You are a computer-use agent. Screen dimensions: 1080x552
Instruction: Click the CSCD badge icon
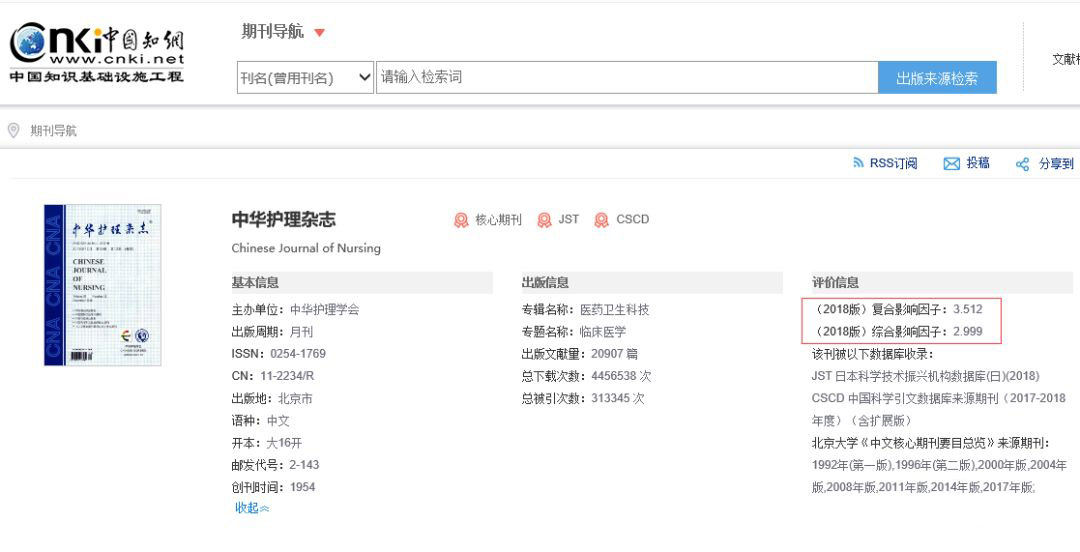601,220
